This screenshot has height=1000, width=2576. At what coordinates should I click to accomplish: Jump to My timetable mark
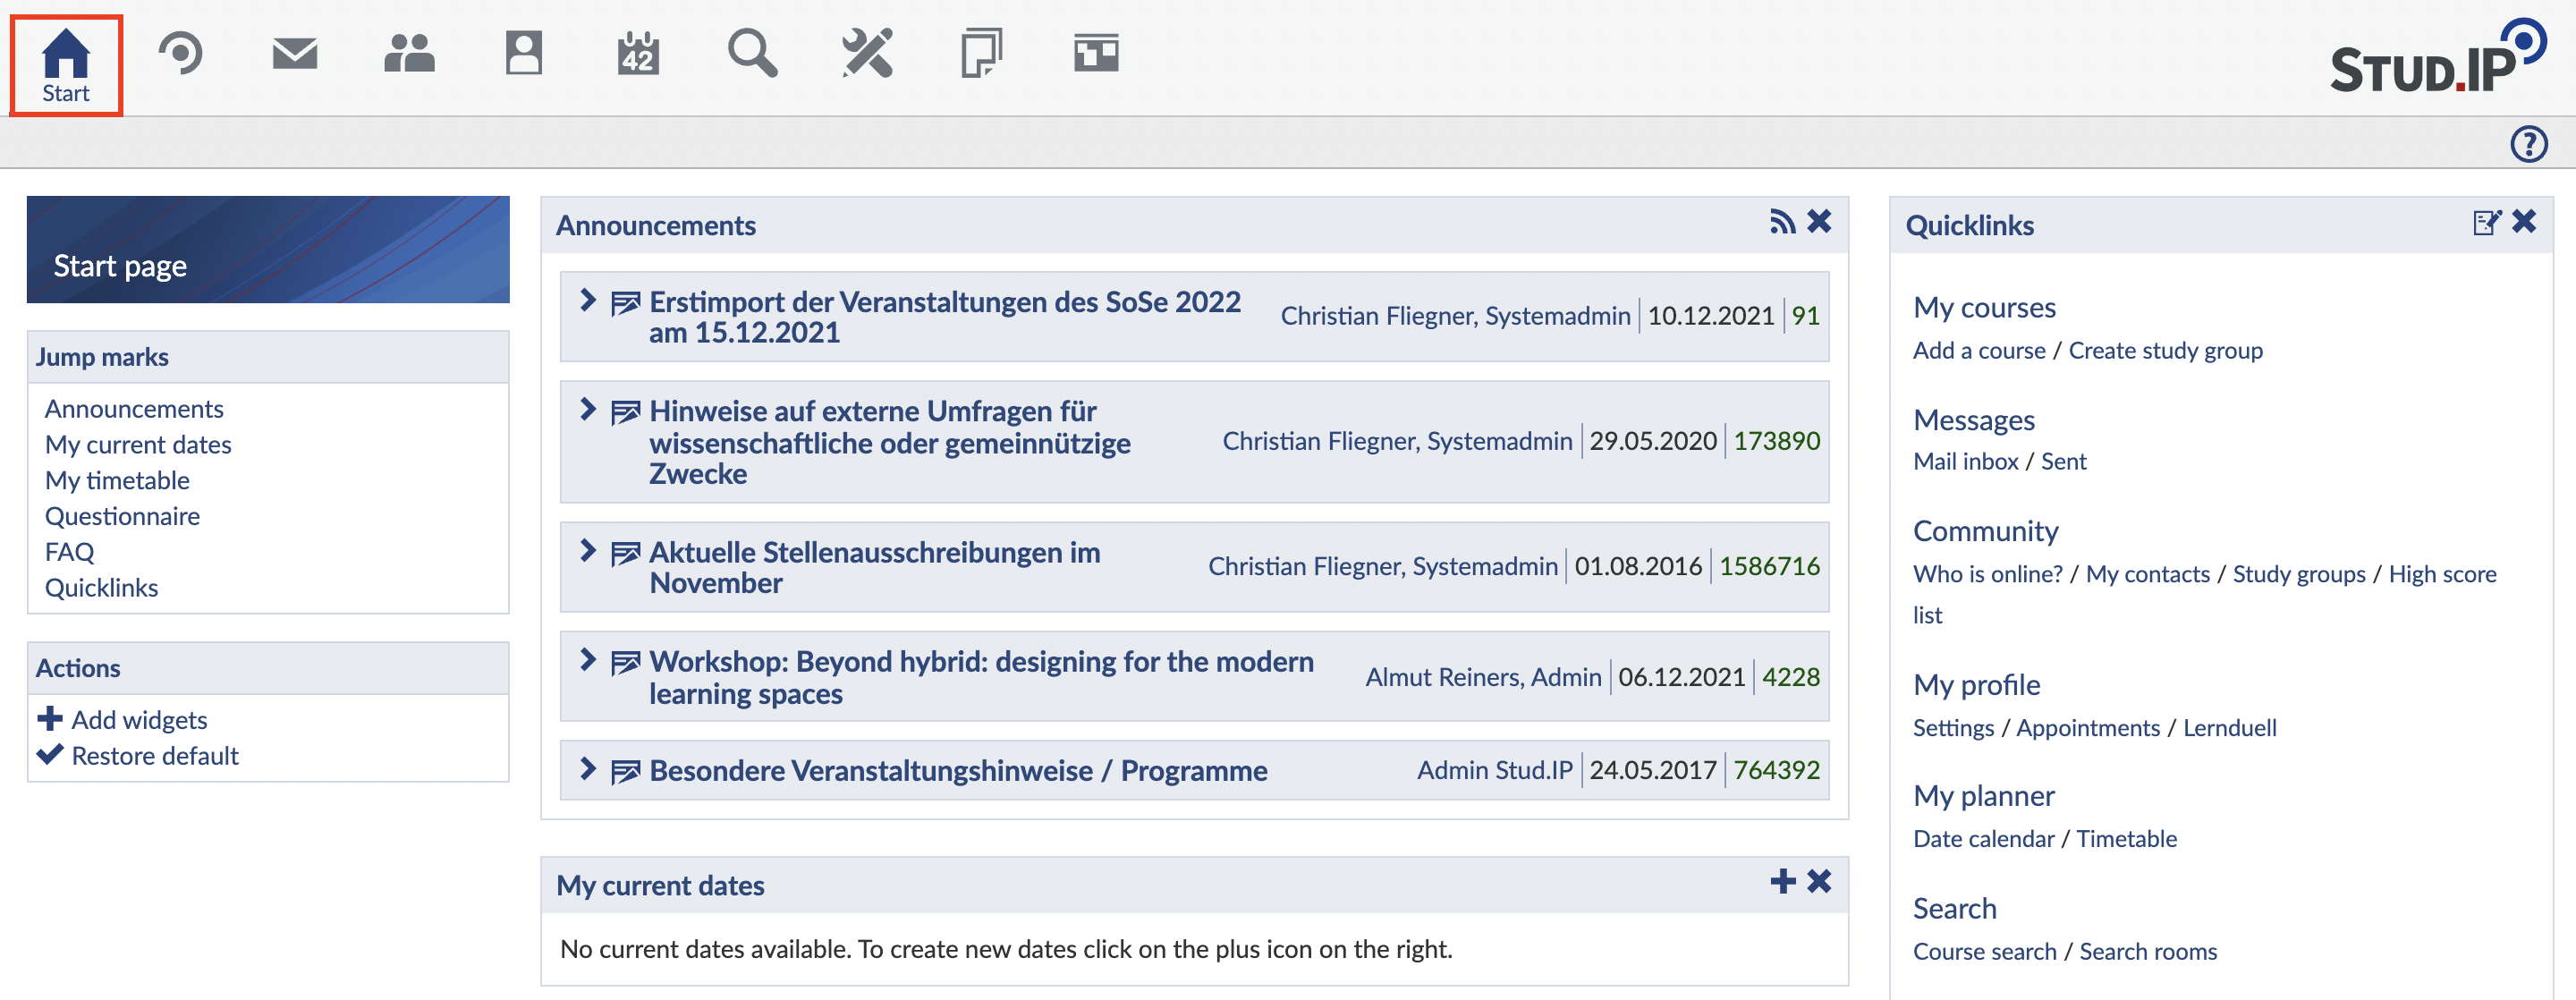tap(117, 481)
